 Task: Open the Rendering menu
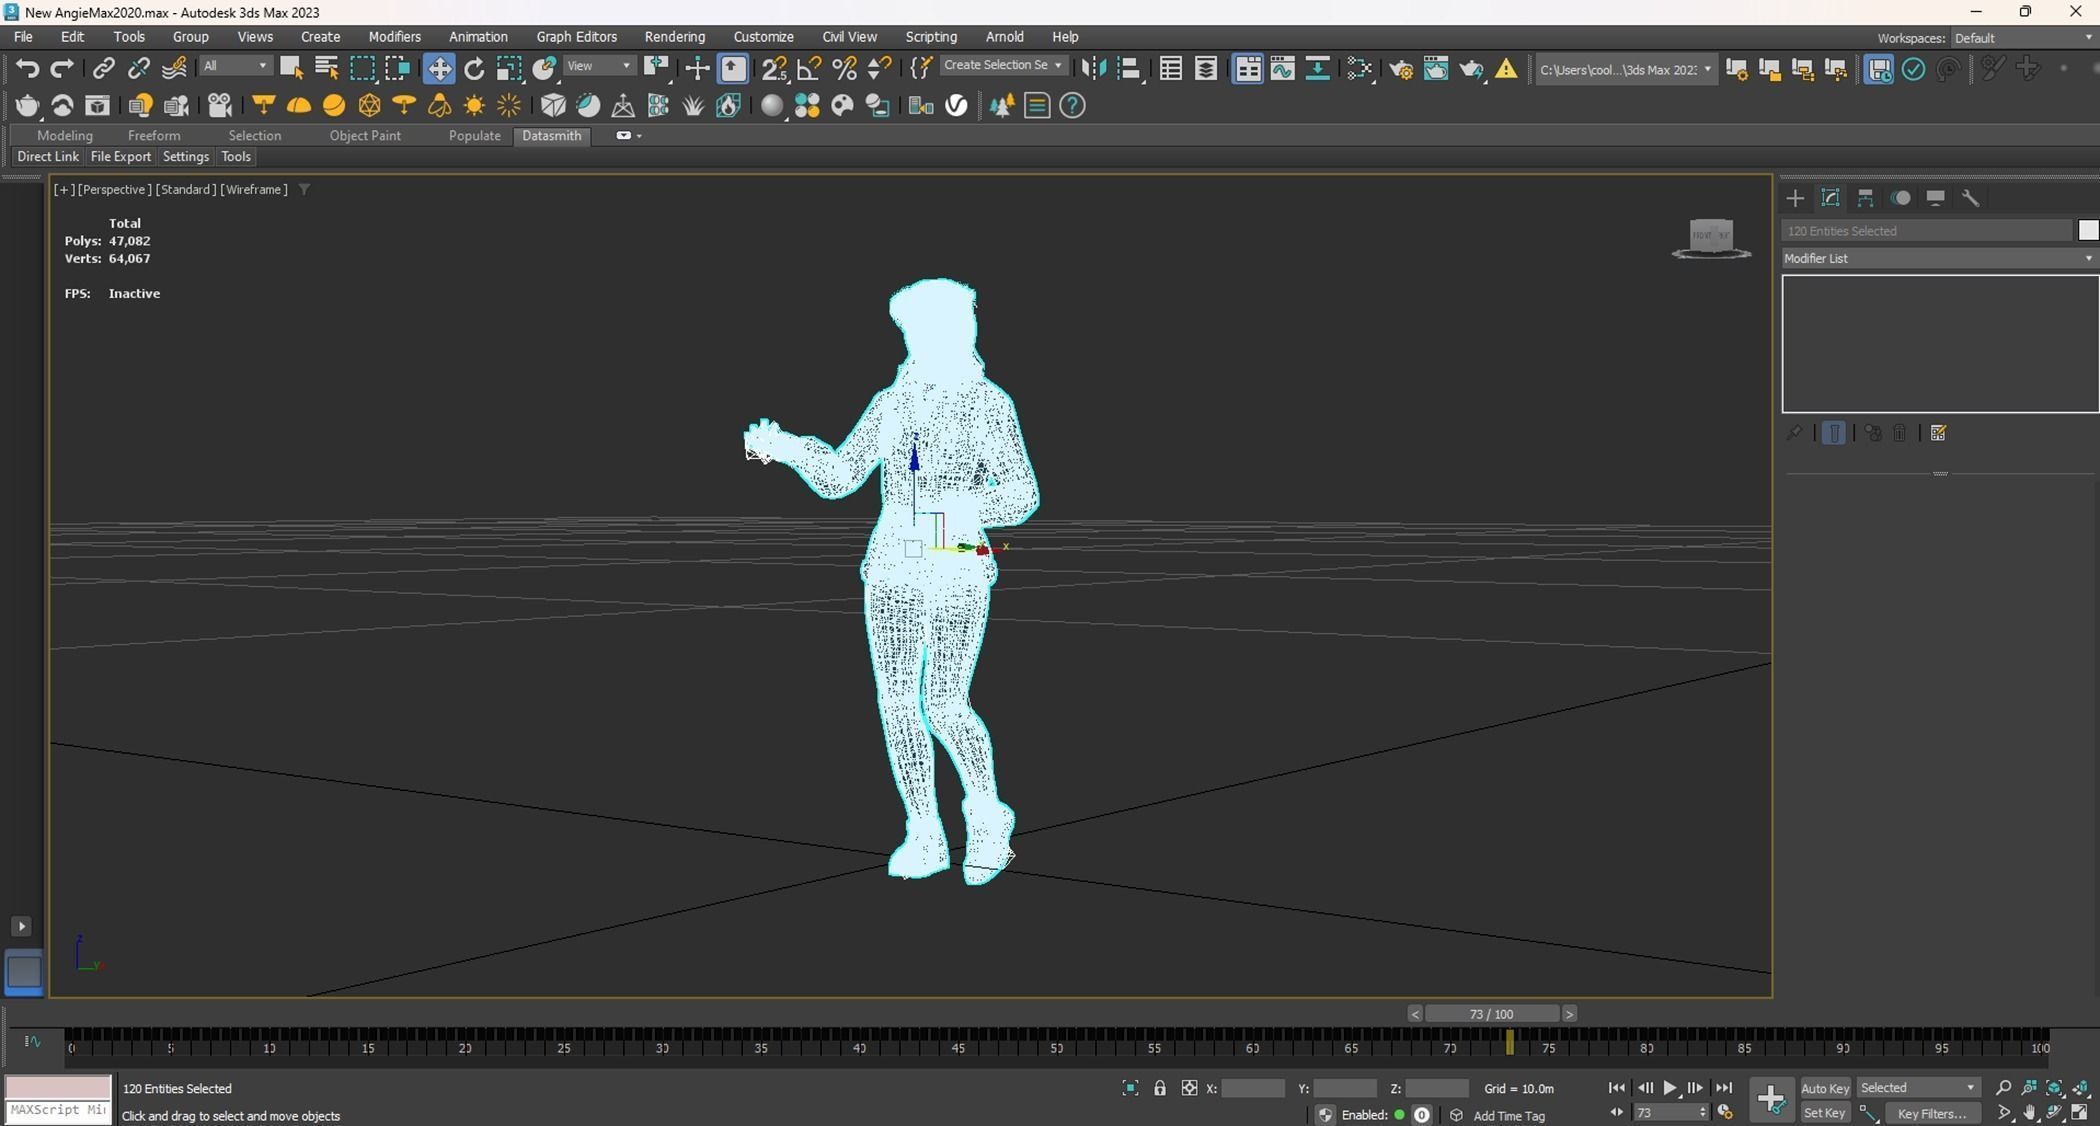(674, 37)
